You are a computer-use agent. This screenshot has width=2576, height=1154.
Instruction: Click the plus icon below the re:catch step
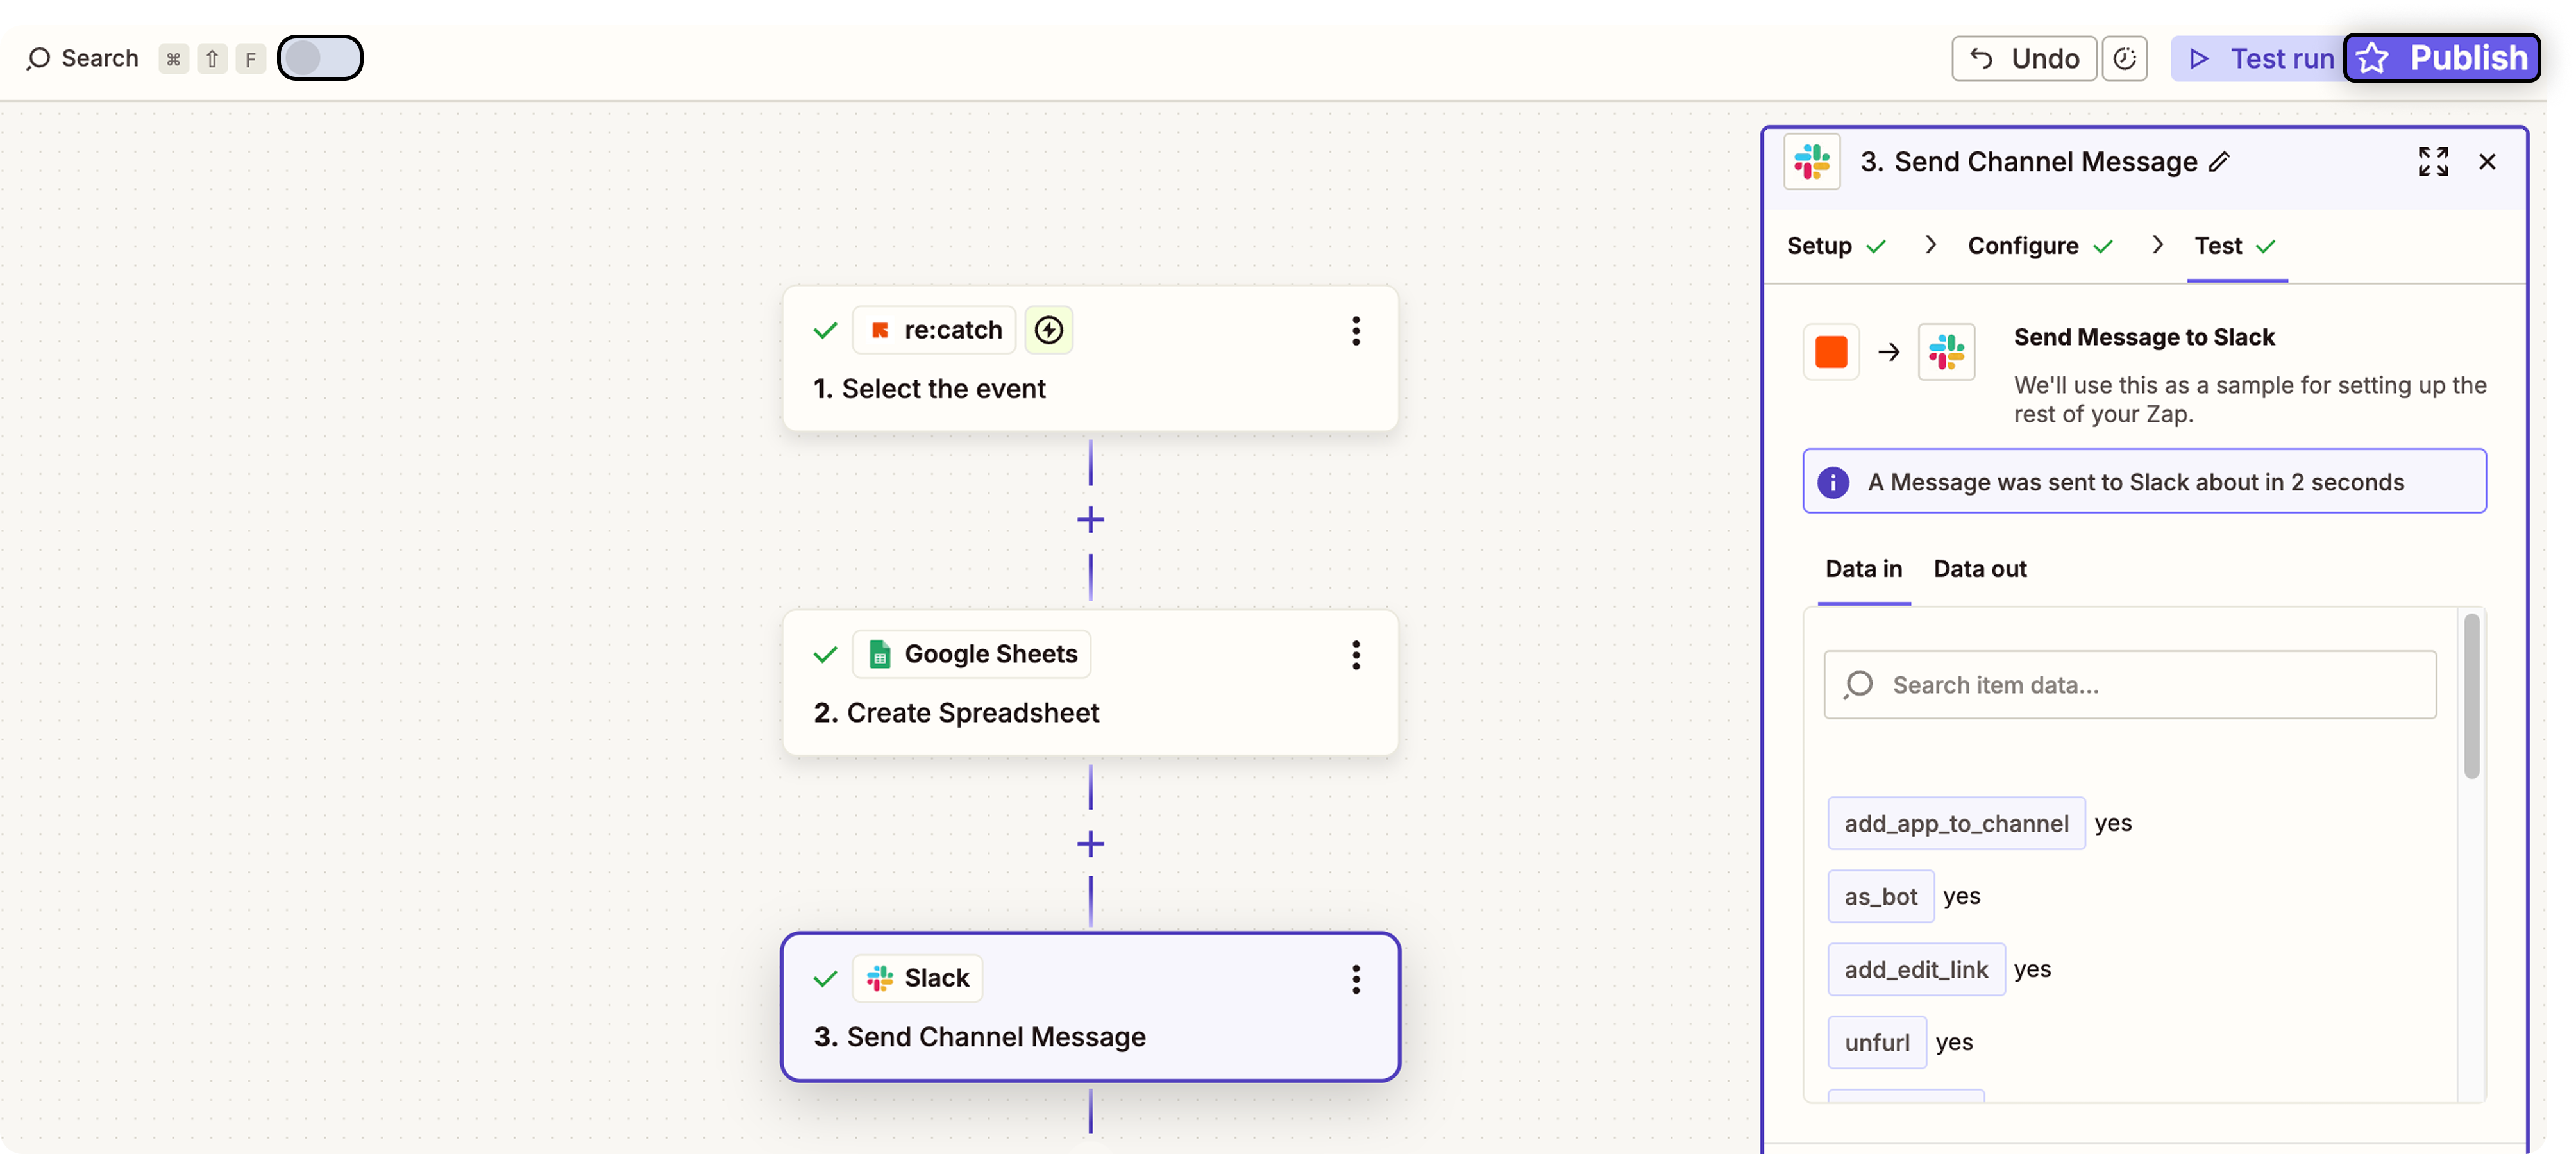[x=1090, y=519]
